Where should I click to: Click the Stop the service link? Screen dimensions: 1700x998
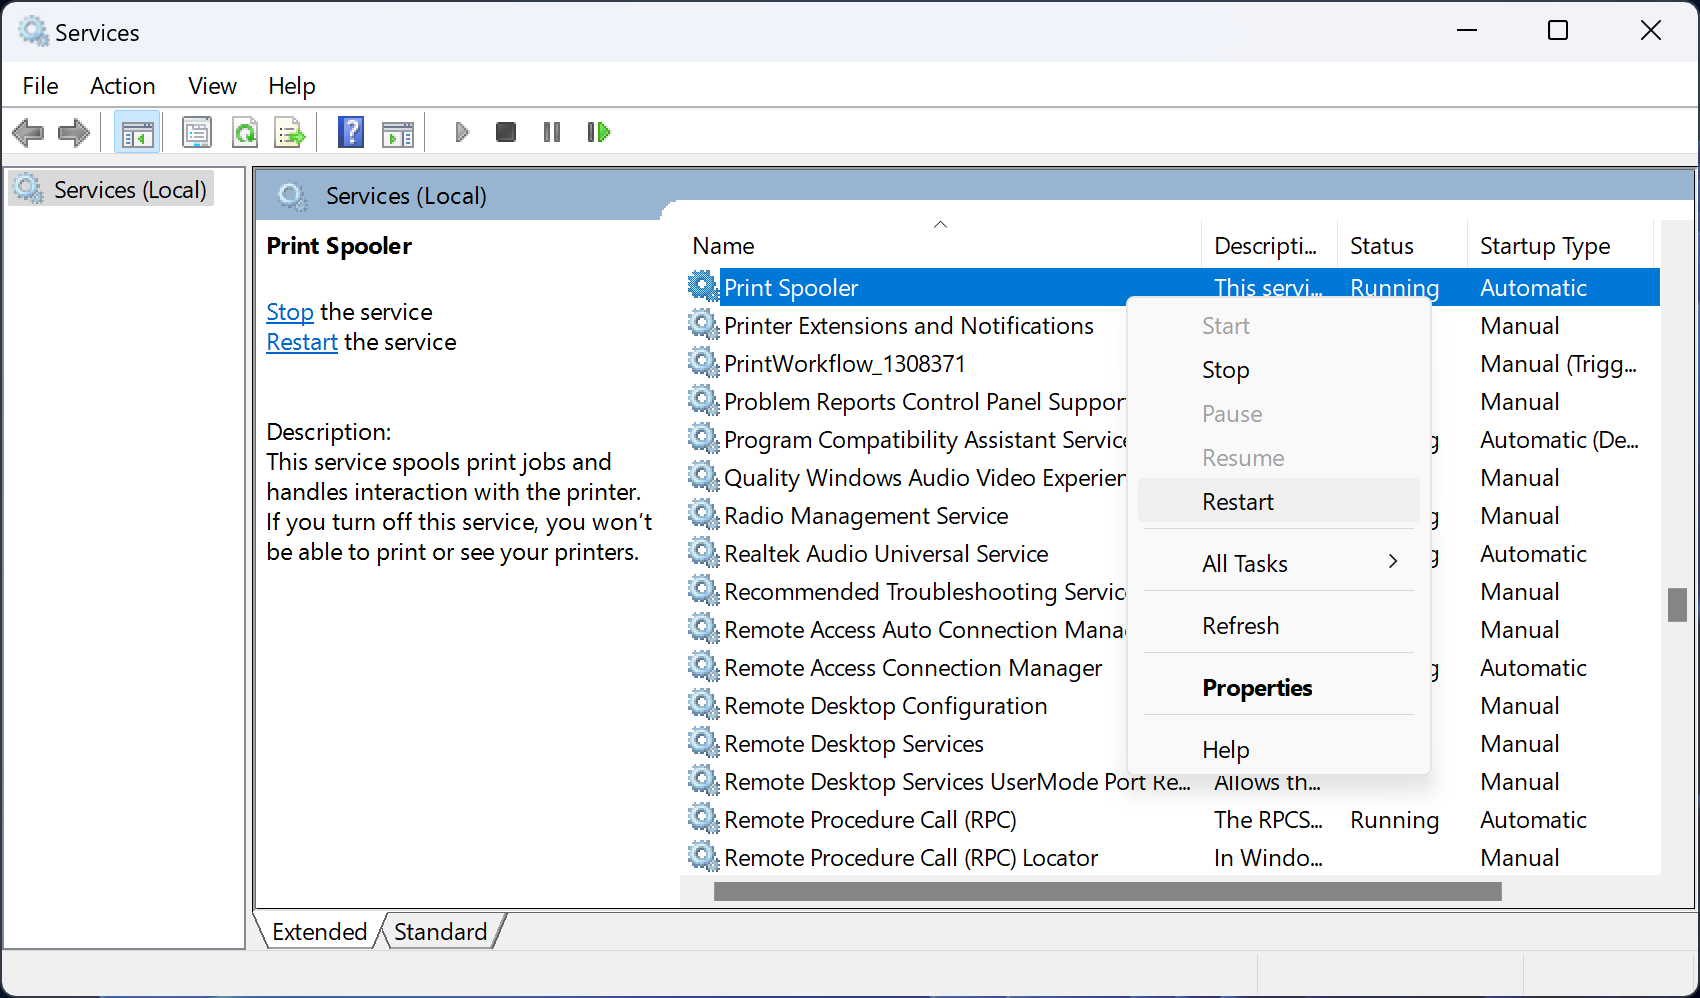(x=290, y=312)
